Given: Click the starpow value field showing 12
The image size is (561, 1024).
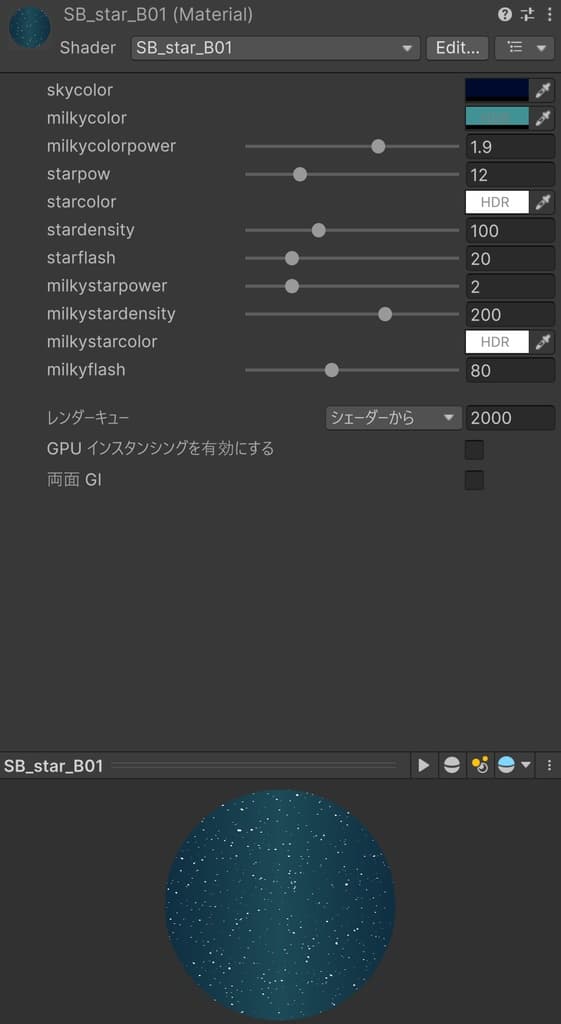Looking at the screenshot, I should tap(511, 175).
